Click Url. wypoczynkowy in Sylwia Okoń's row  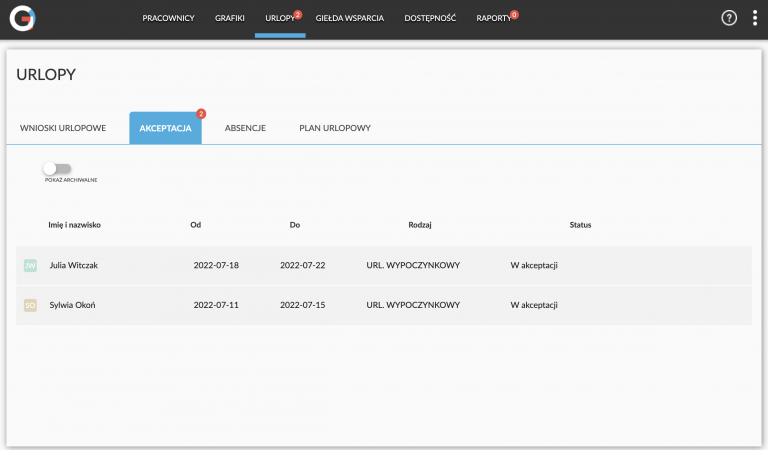point(413,305)
